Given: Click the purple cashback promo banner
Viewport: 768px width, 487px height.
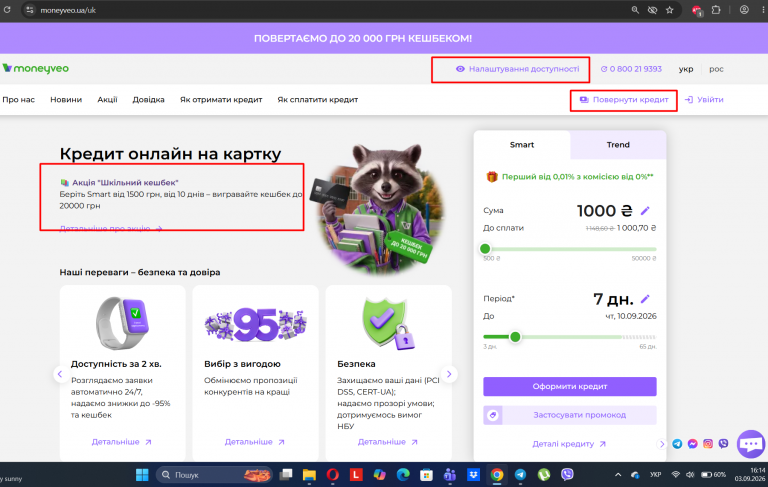Looking at the screenshot, I should (x=363, y=38).
